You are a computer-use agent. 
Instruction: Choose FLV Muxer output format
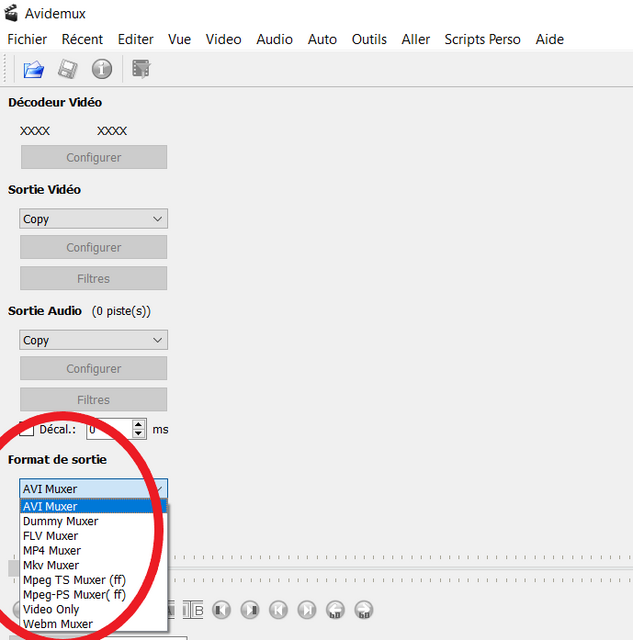point(93,536)
